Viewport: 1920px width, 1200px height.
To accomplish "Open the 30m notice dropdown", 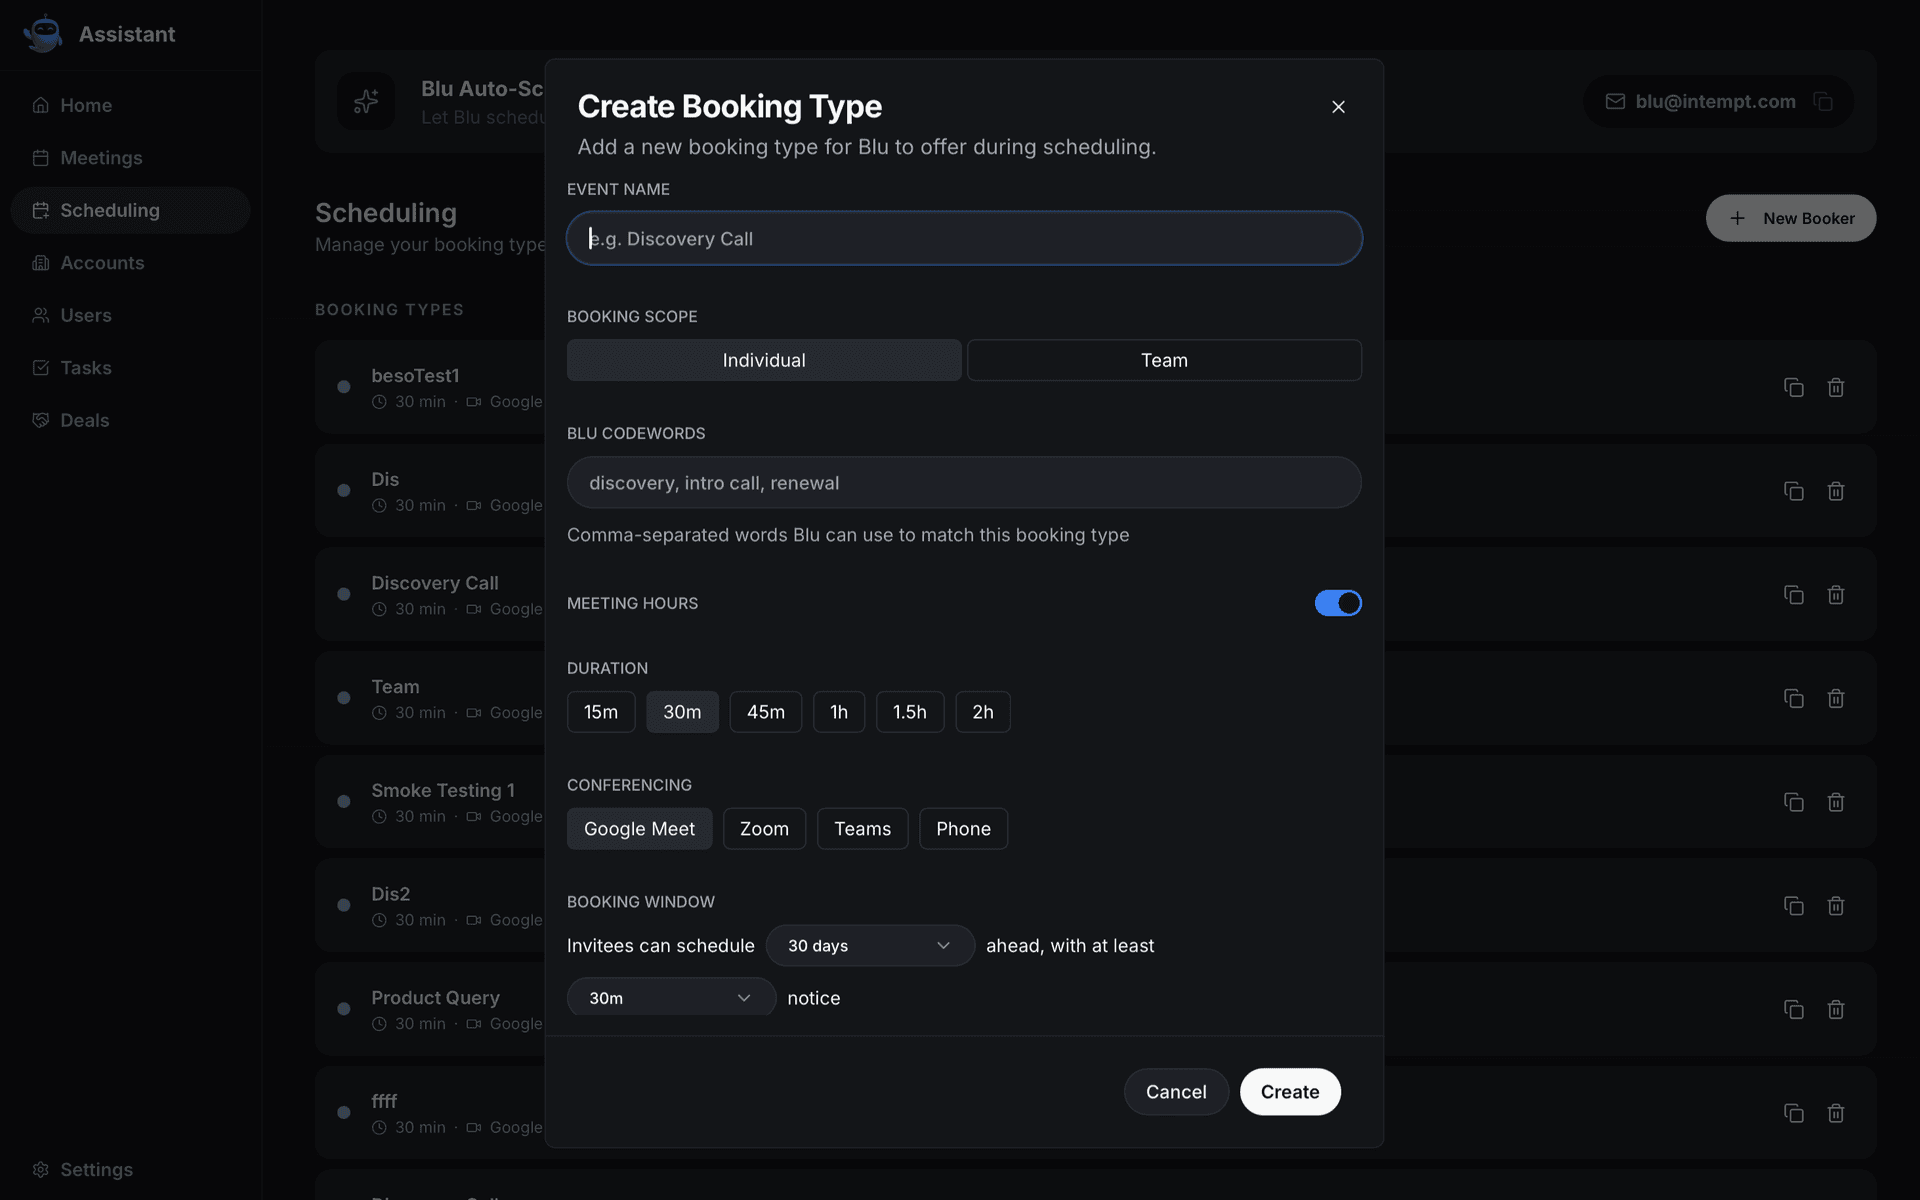I will 671,998.
